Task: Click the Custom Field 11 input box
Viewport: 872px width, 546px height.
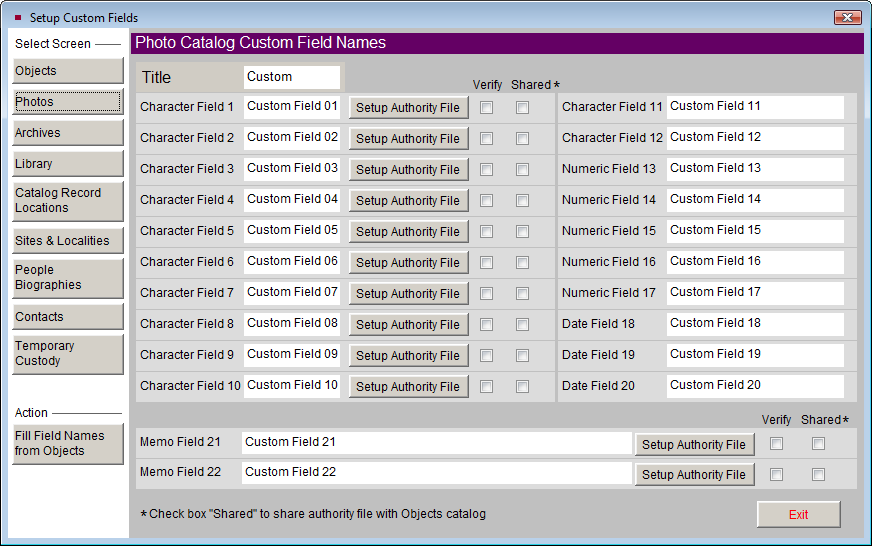Action: click(755, 107)
